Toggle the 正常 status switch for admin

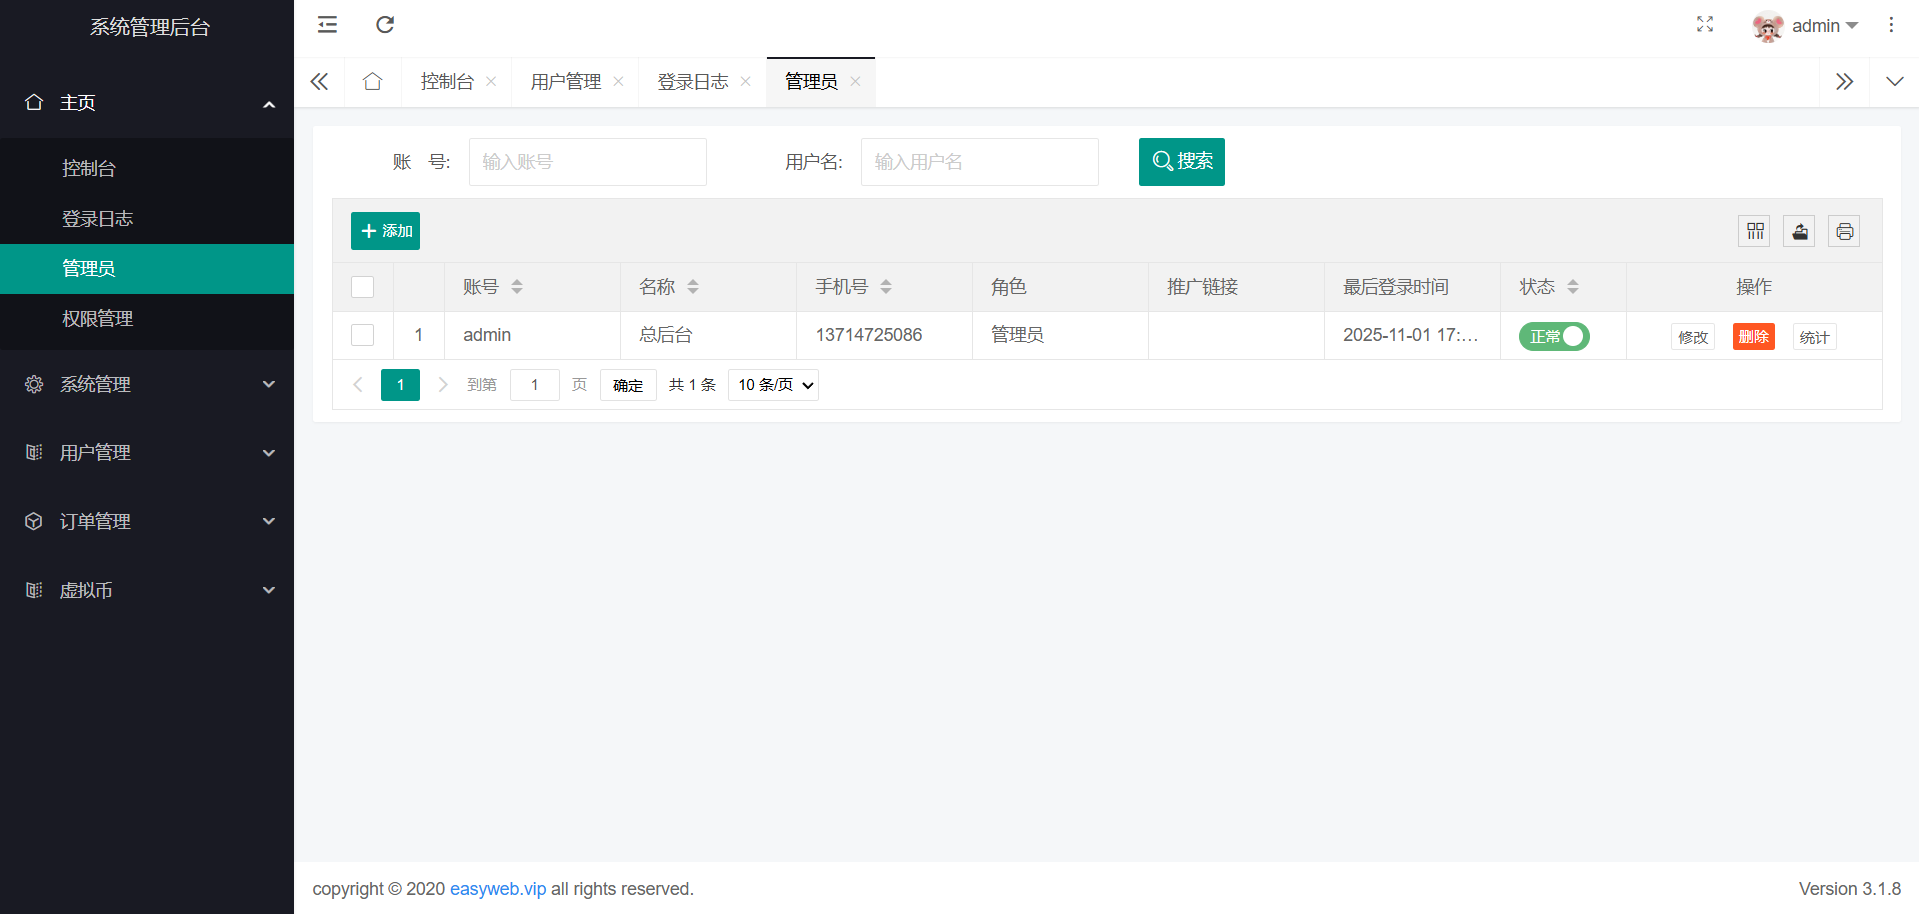[x=1554, y=337]
